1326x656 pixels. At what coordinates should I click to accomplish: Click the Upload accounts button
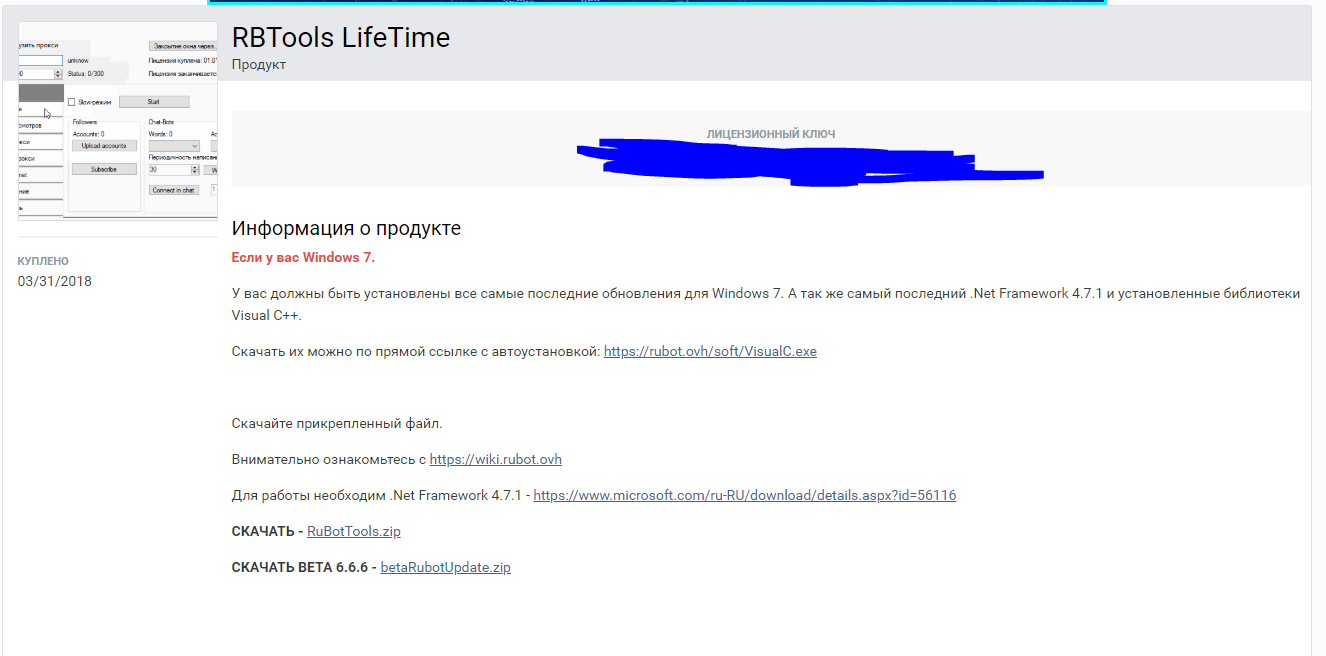pos(104,146)
